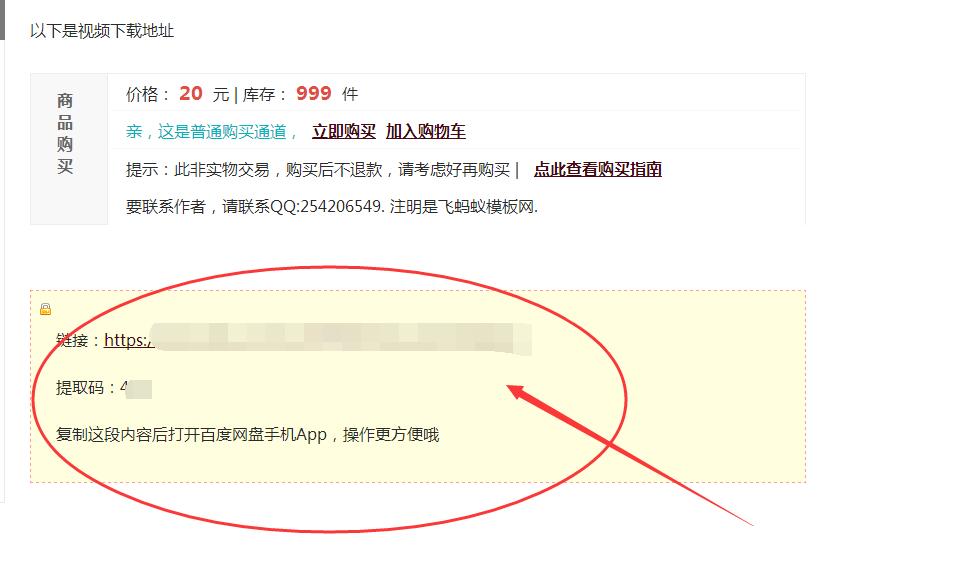
Task: Click the blurred portion of the download URL
Action: pyautogui.click(x=340, y=338)
